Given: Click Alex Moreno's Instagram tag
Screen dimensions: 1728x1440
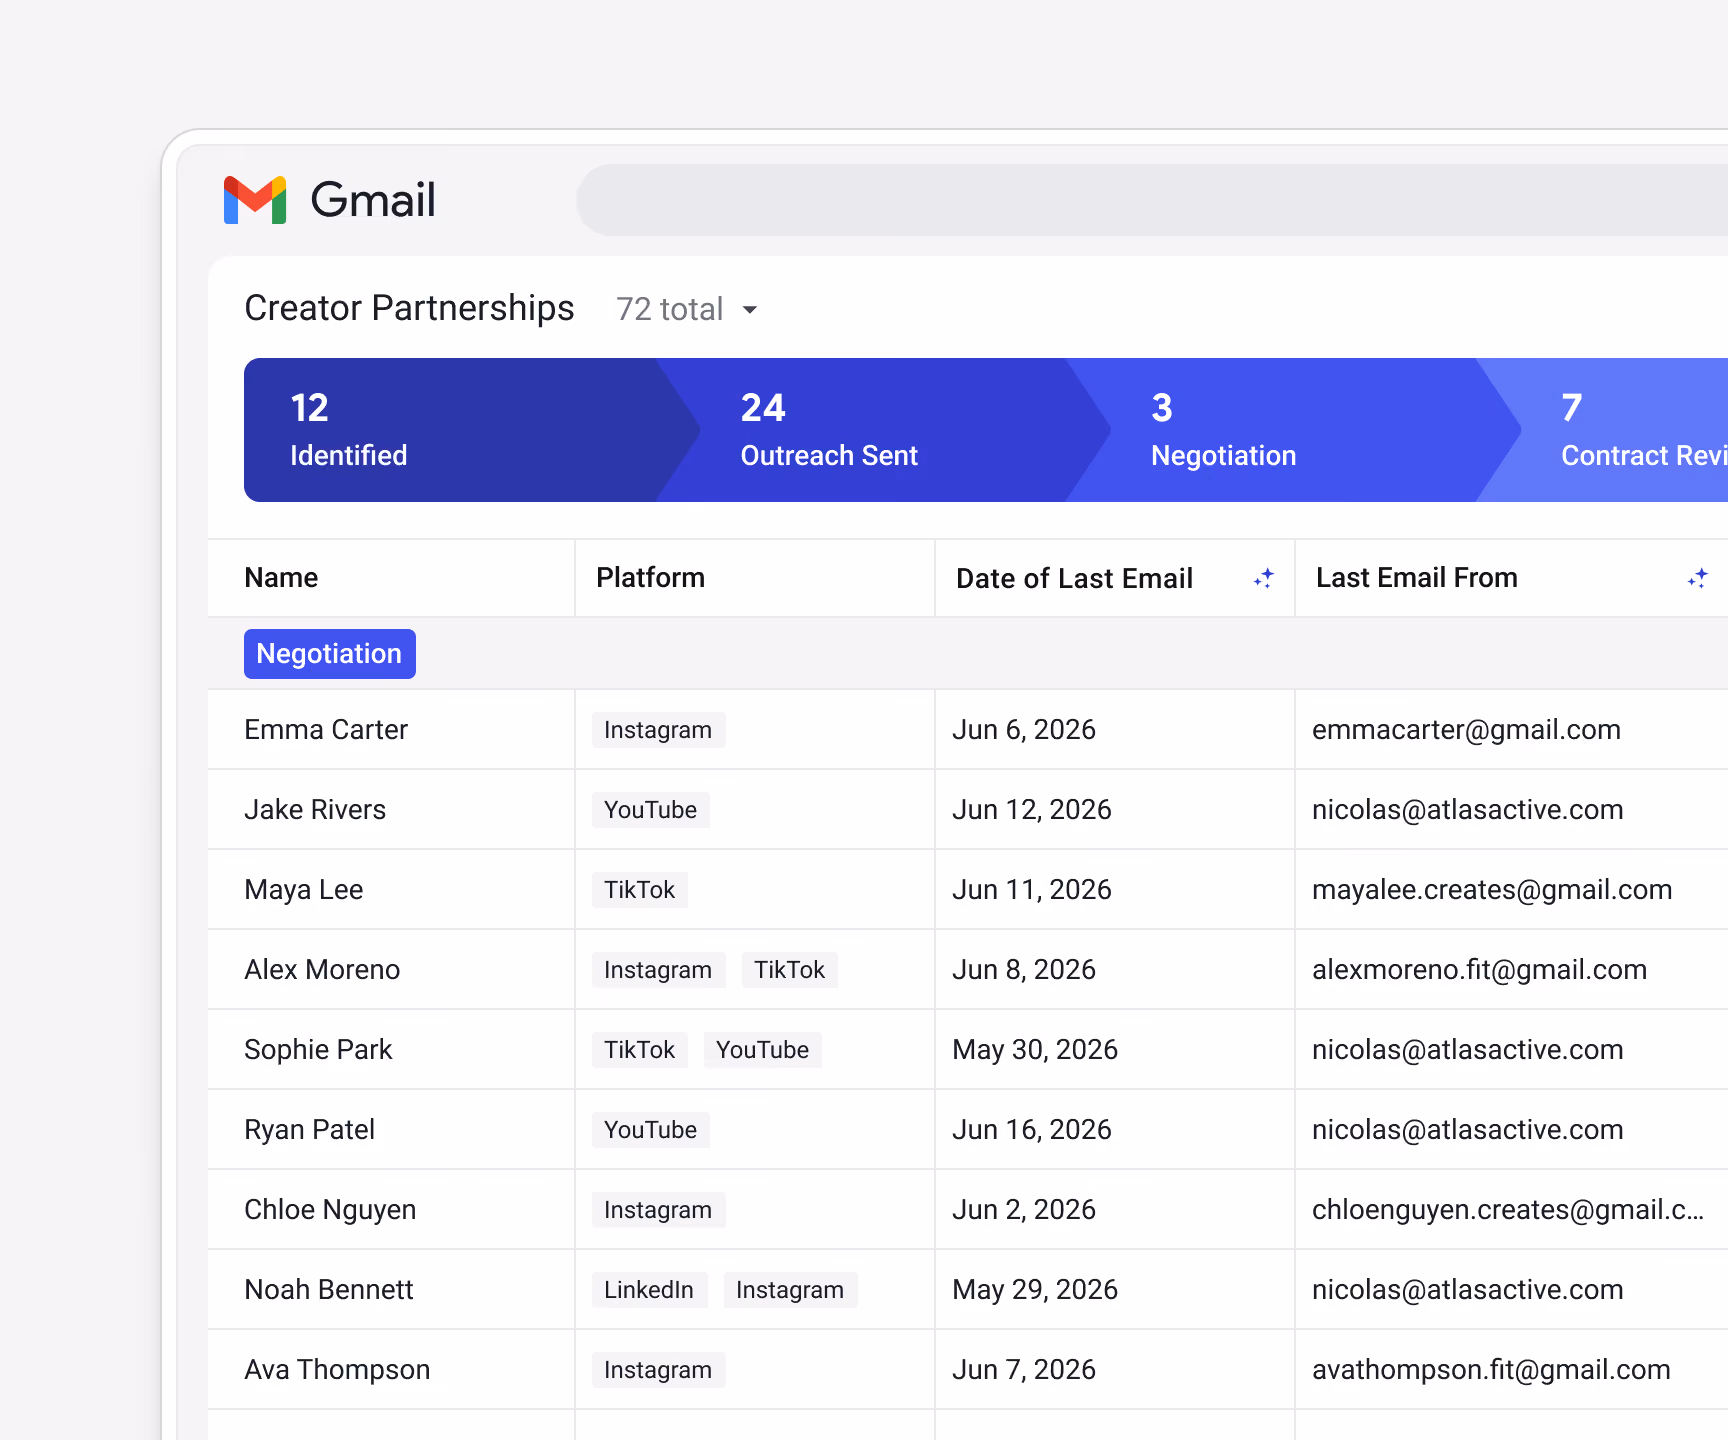Looking at the screenshot, I should 658,970.
